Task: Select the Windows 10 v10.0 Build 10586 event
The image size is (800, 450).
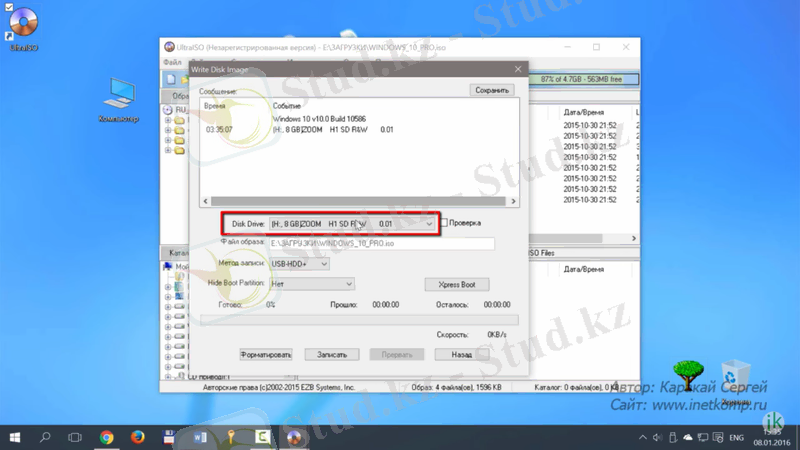Action: (319, 119)
